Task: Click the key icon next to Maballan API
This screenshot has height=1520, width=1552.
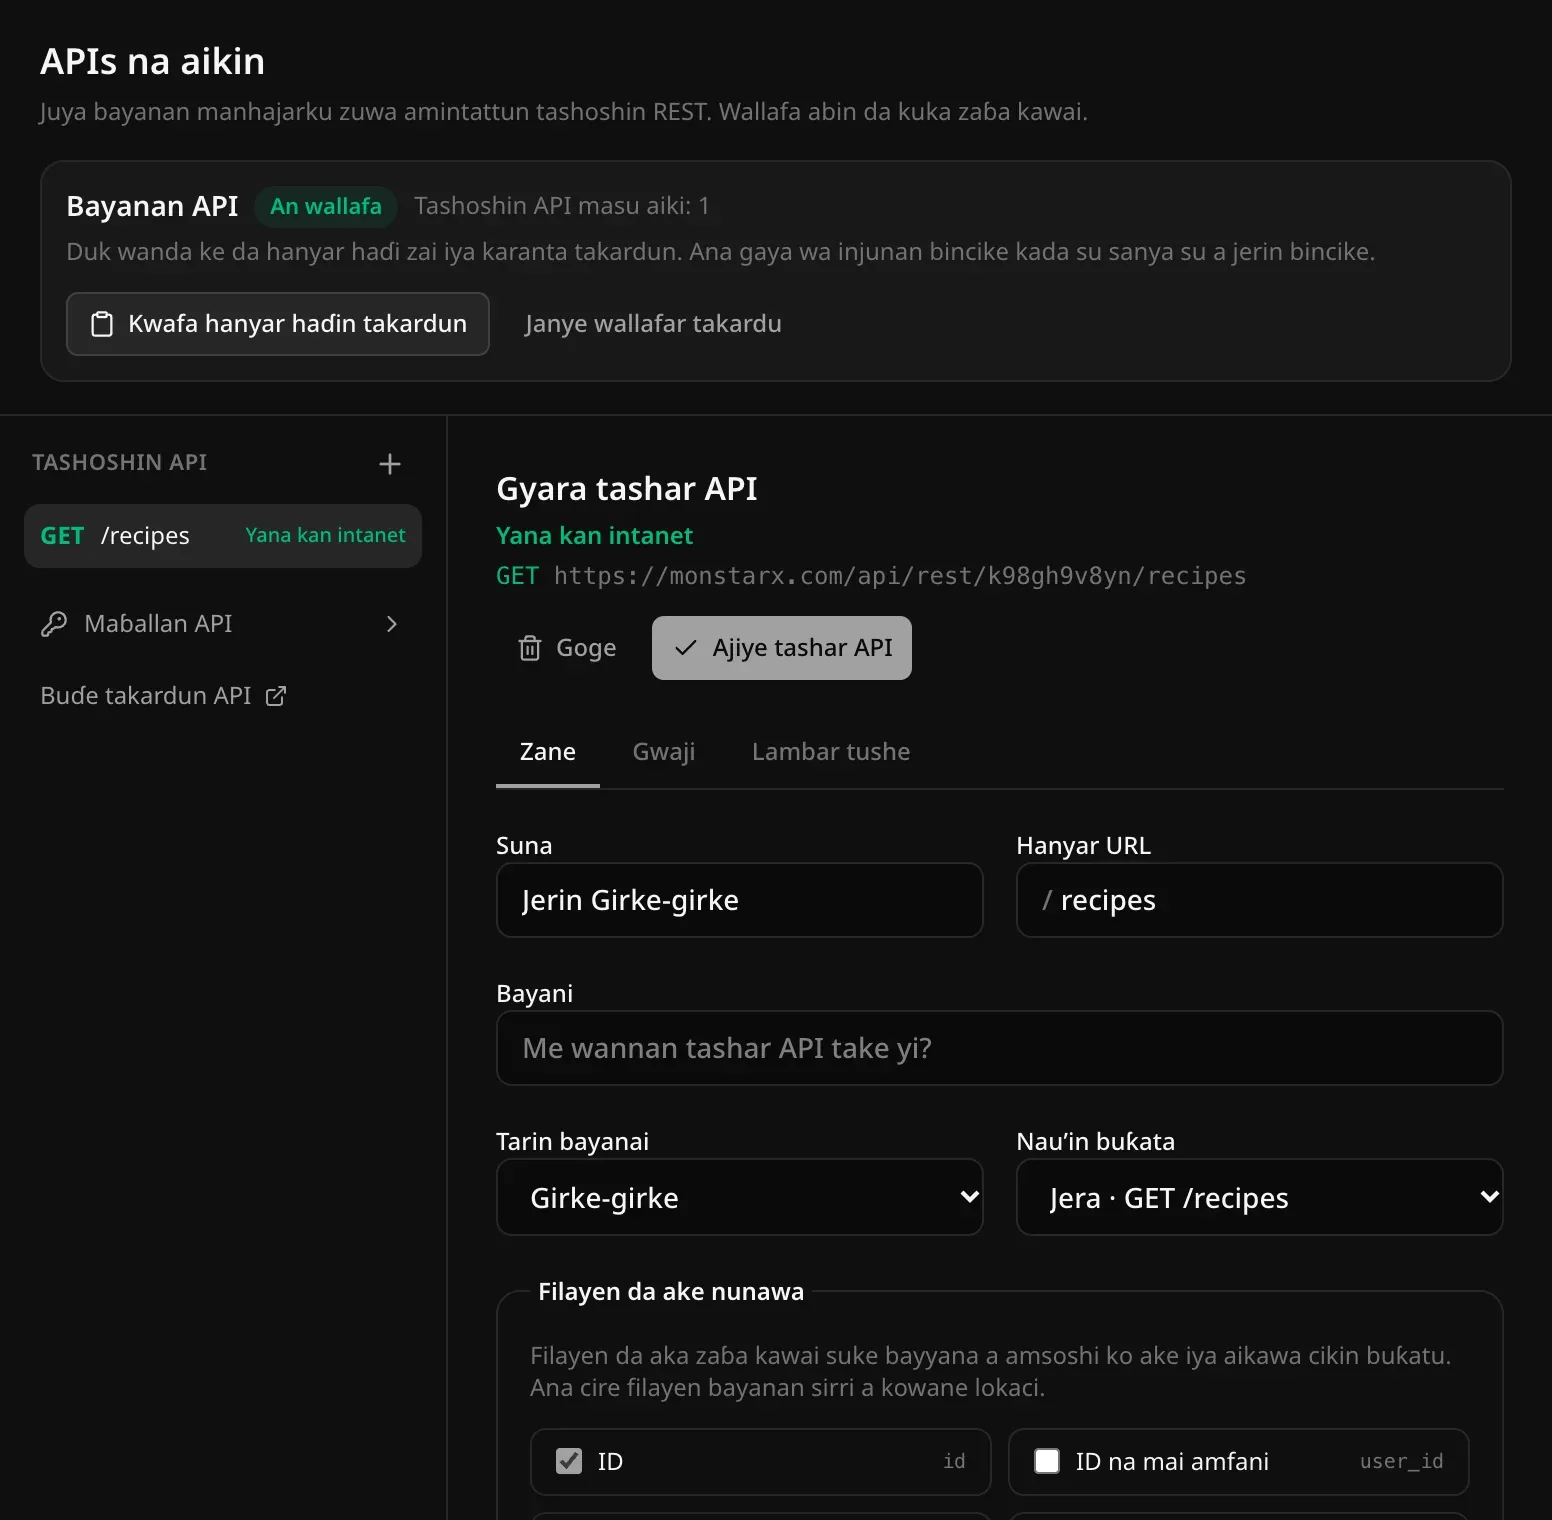Action: [54, 624]
